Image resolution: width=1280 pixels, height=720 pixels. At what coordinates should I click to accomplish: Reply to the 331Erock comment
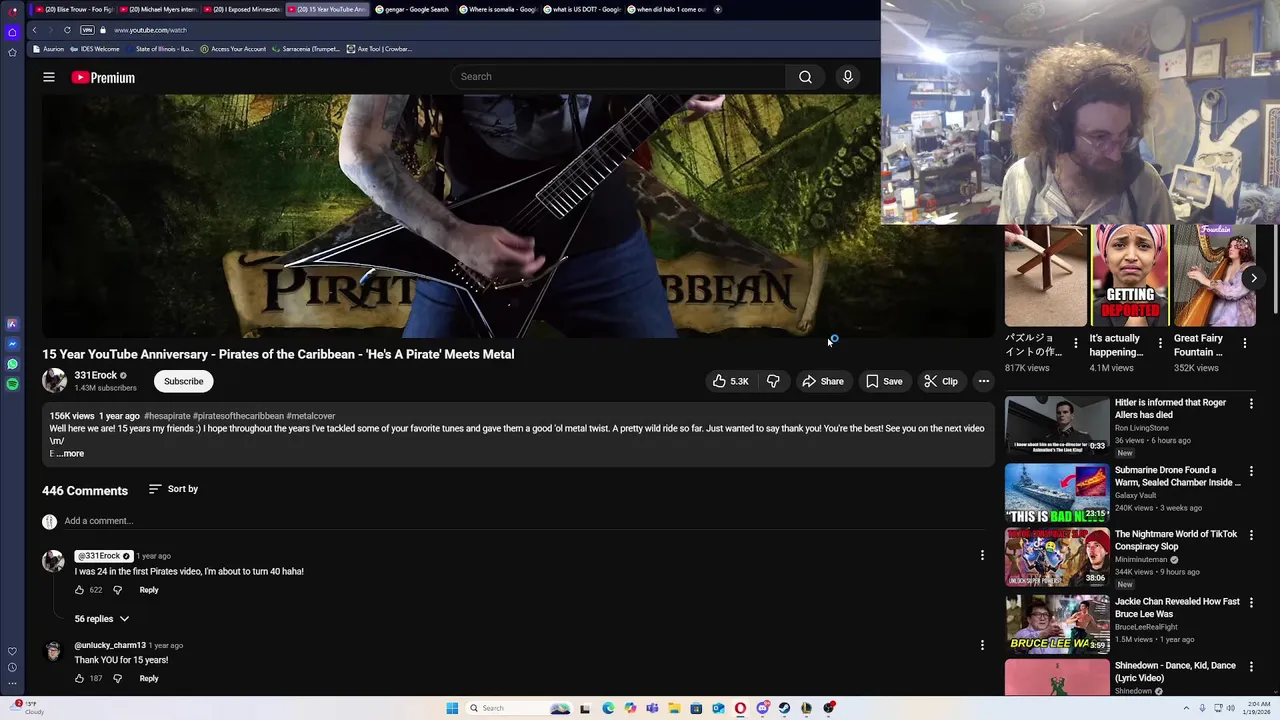coord(149,590)
